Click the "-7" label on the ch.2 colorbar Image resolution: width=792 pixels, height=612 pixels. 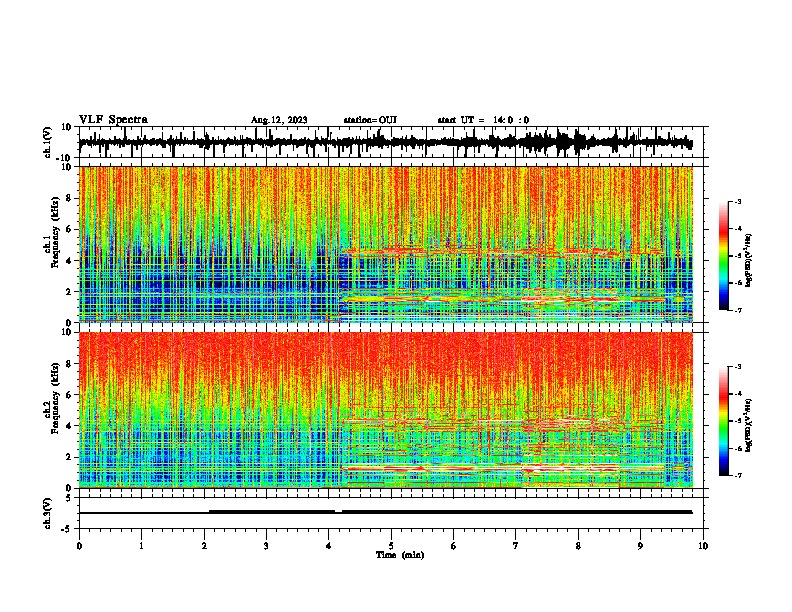pos(738,475)
